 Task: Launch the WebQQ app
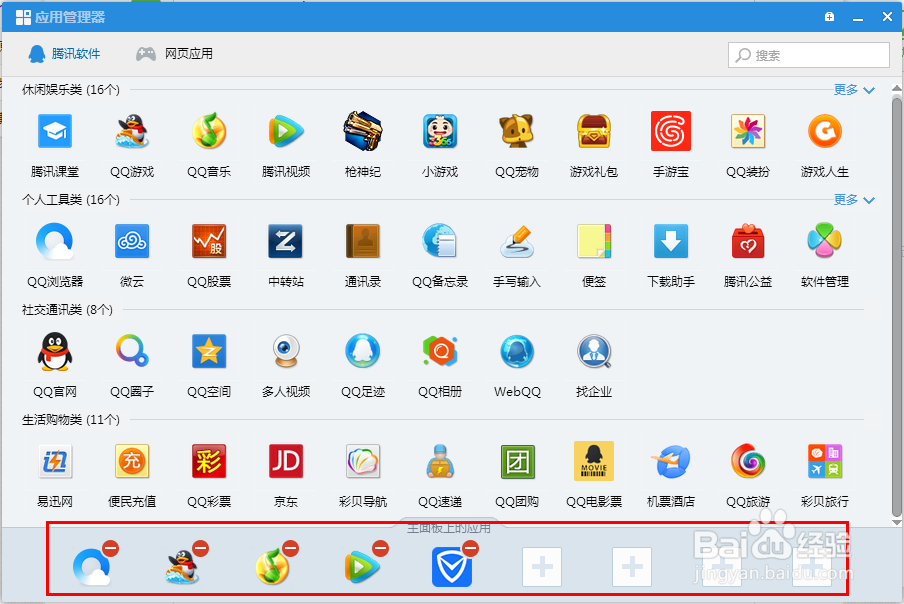(x=517, y=351)
